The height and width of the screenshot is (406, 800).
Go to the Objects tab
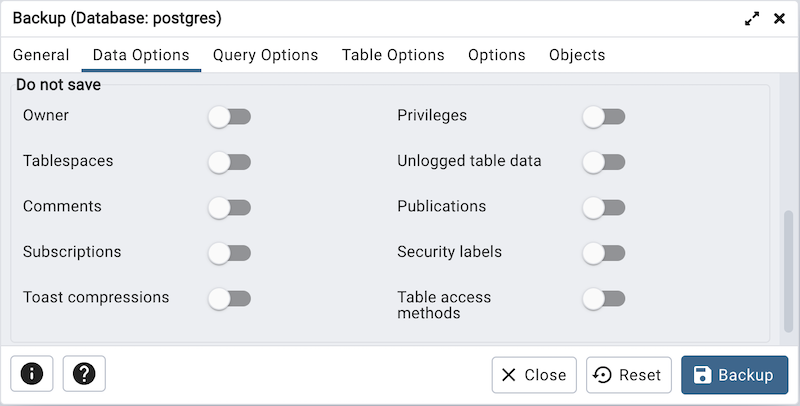pos(577,55)
